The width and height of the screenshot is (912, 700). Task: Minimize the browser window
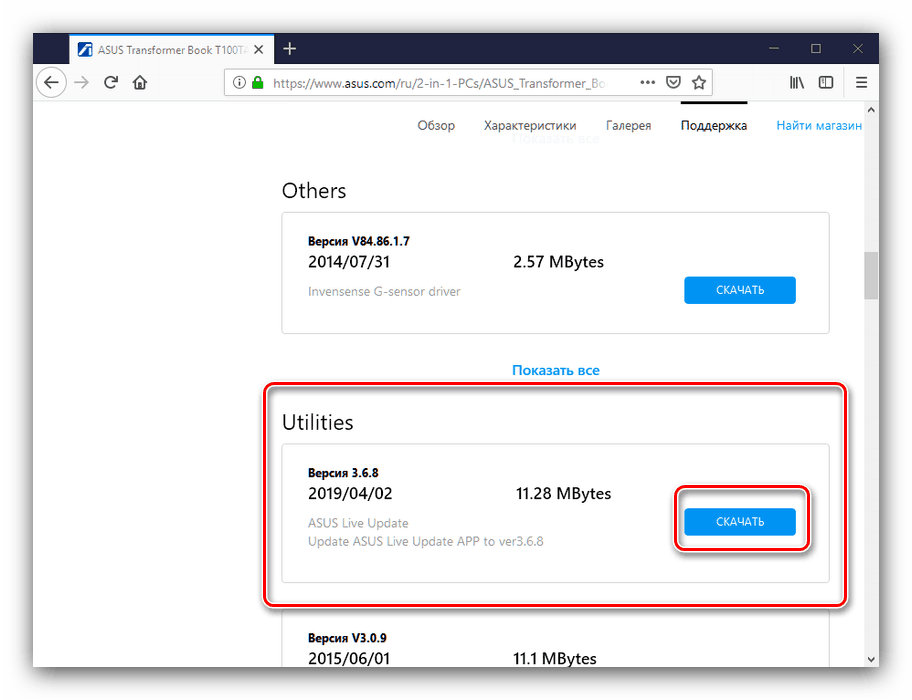pos(774,49)
